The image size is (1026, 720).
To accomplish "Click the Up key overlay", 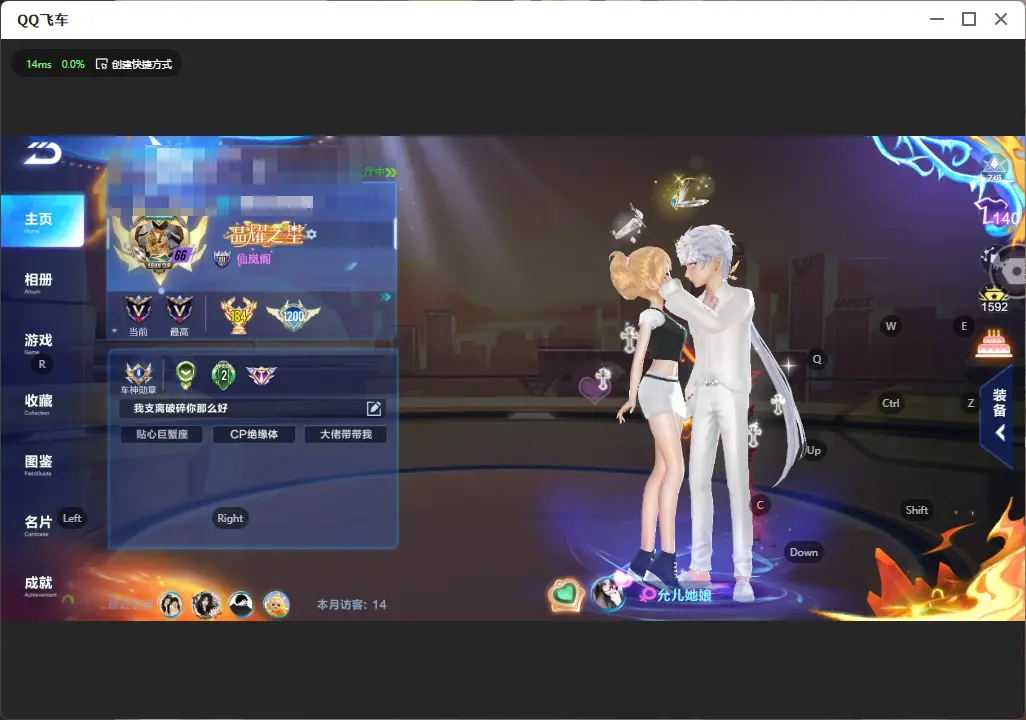I will coord(813,450).
